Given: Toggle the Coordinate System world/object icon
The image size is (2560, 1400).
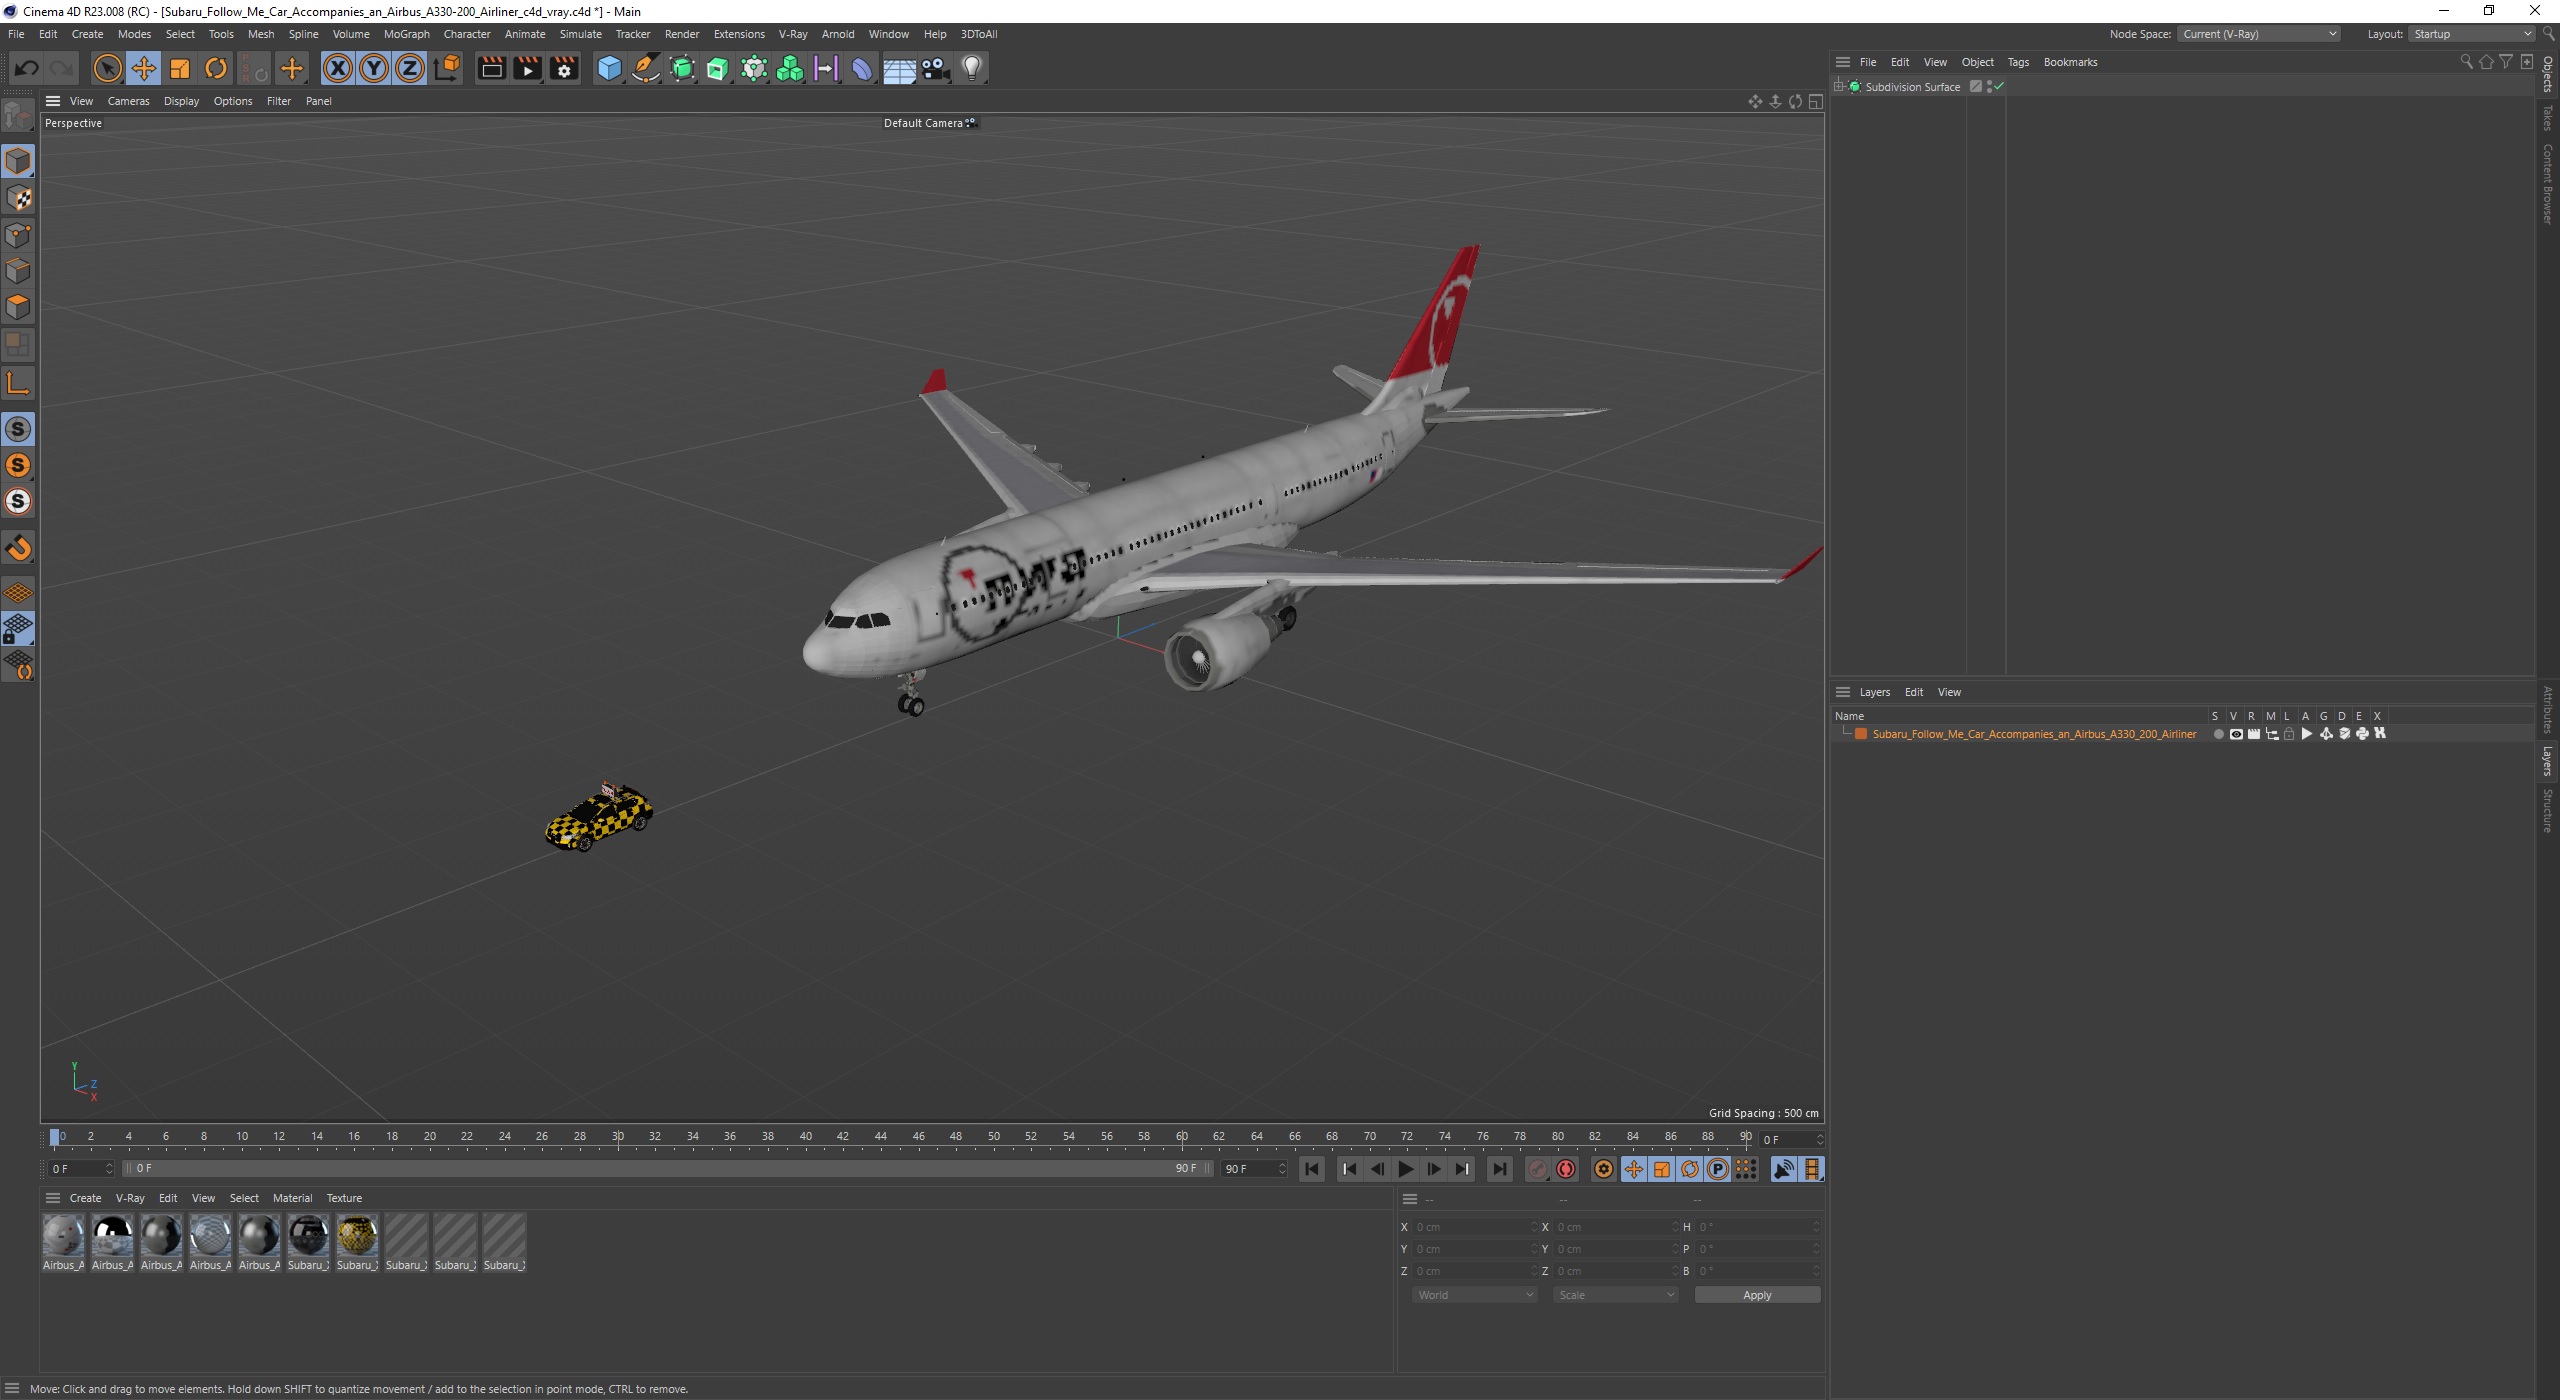Looking at the screenshot, I should (x=447, y=68).
